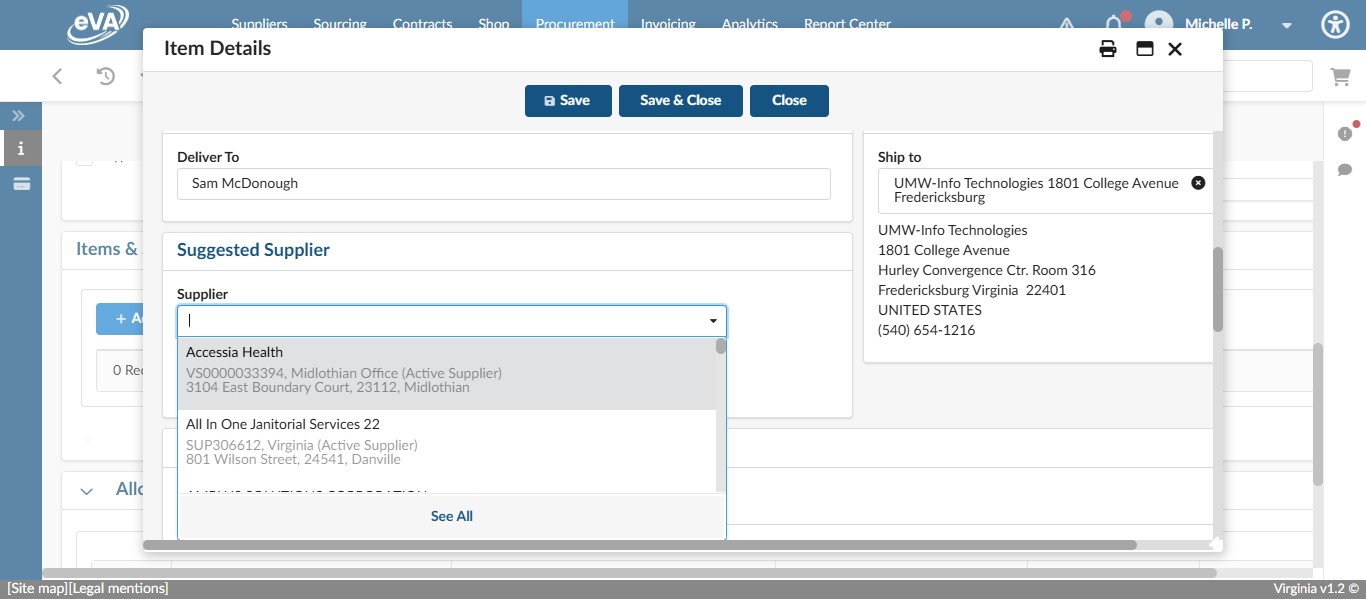Screen dimensions: 1366x599
Task: Open the Invoicing menu in the header
Action: [668, 23]
